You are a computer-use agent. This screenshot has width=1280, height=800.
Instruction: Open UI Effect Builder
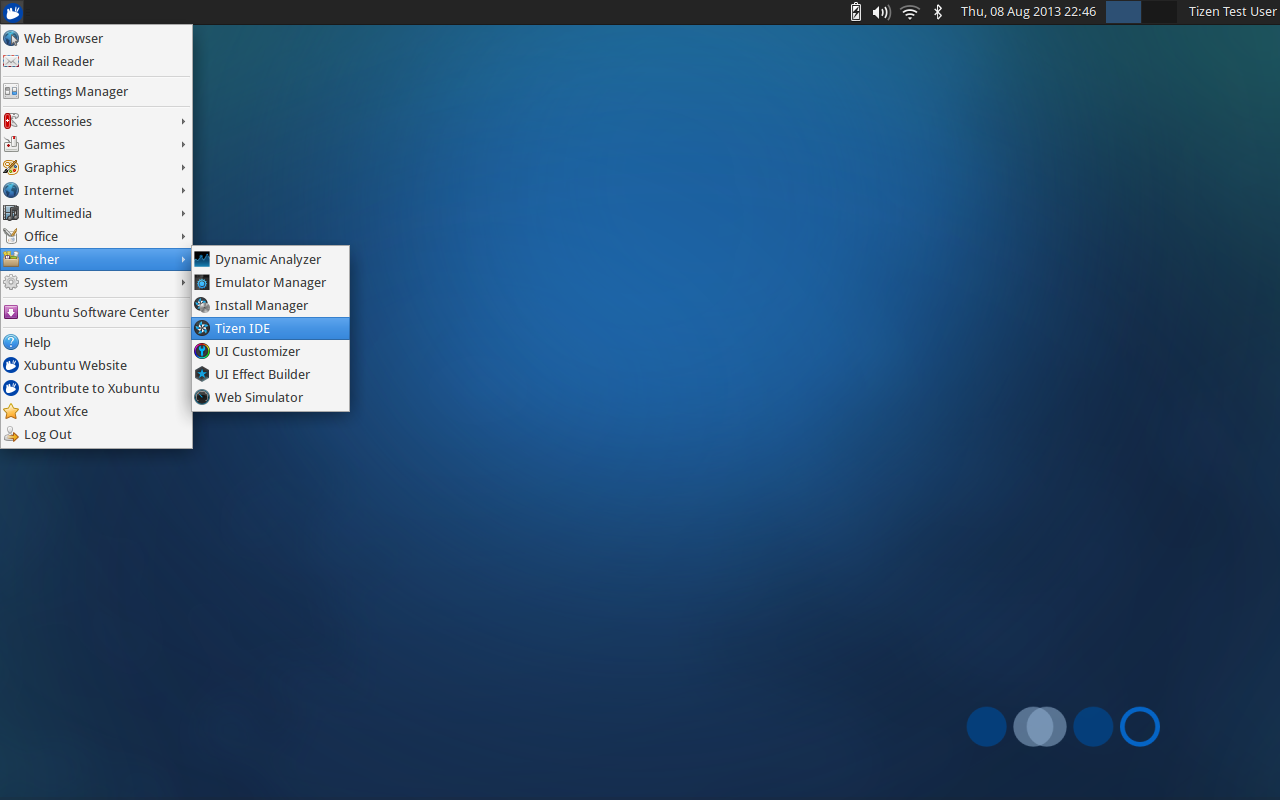point(271,374)
